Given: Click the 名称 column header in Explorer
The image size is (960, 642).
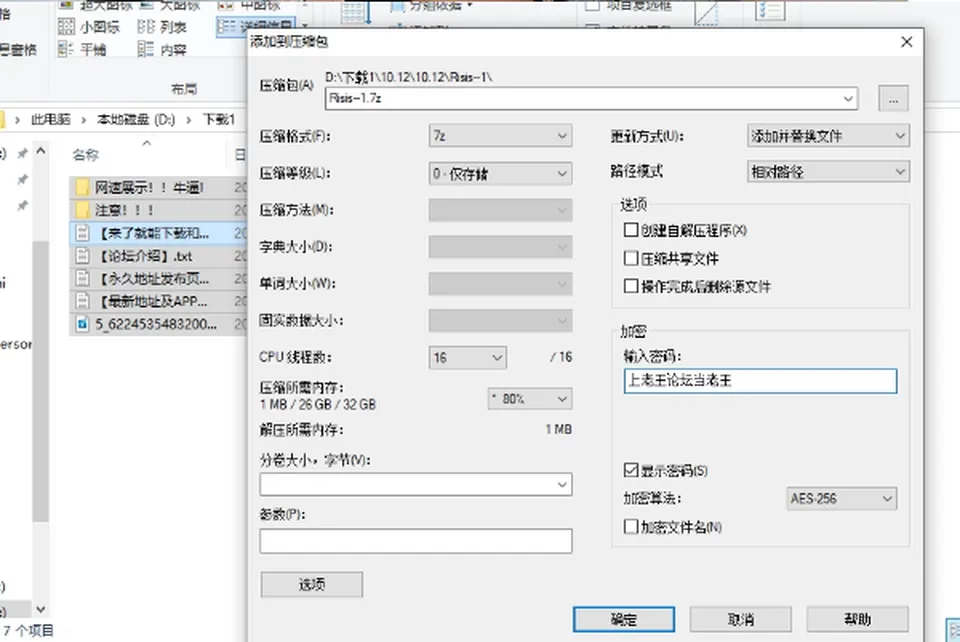Looking at the screenshot, I should tap(85, 155).
